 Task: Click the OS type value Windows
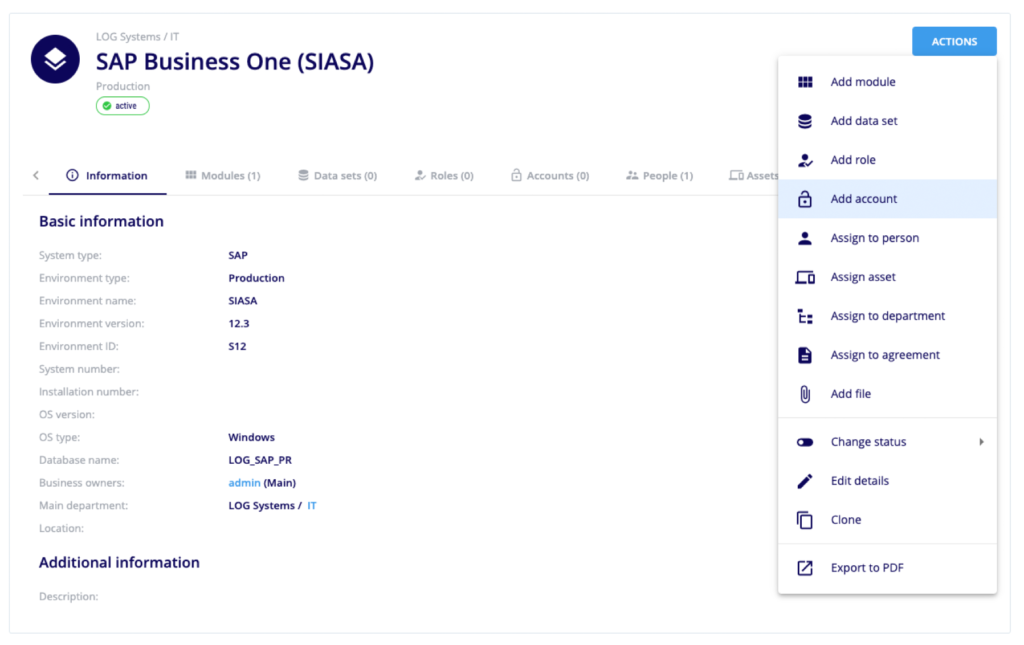[x=251, y=437]
